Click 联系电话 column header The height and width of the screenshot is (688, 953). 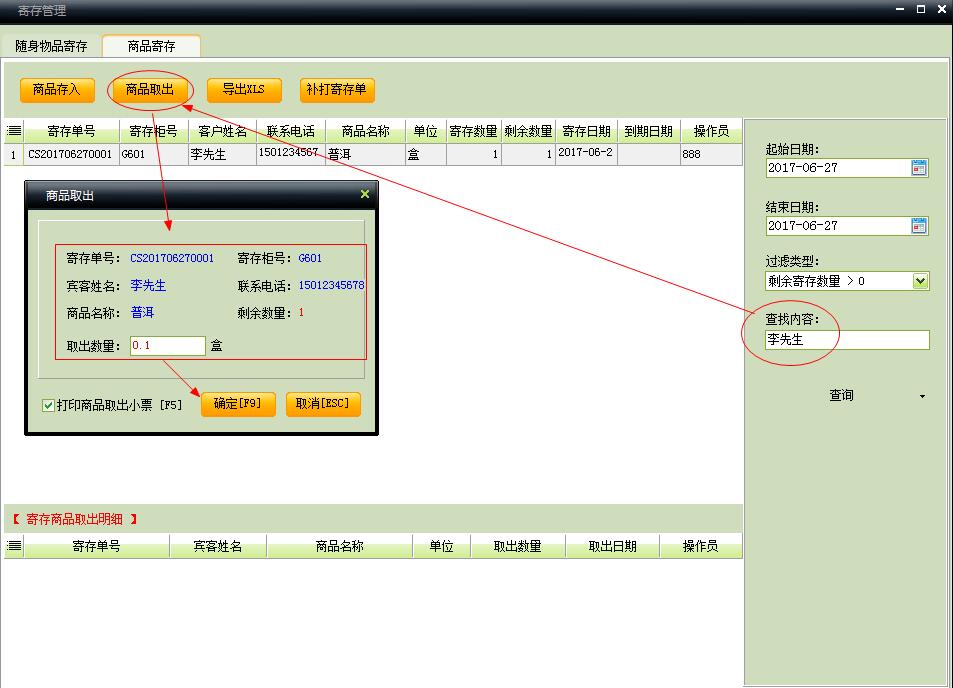tap(291, 131)
